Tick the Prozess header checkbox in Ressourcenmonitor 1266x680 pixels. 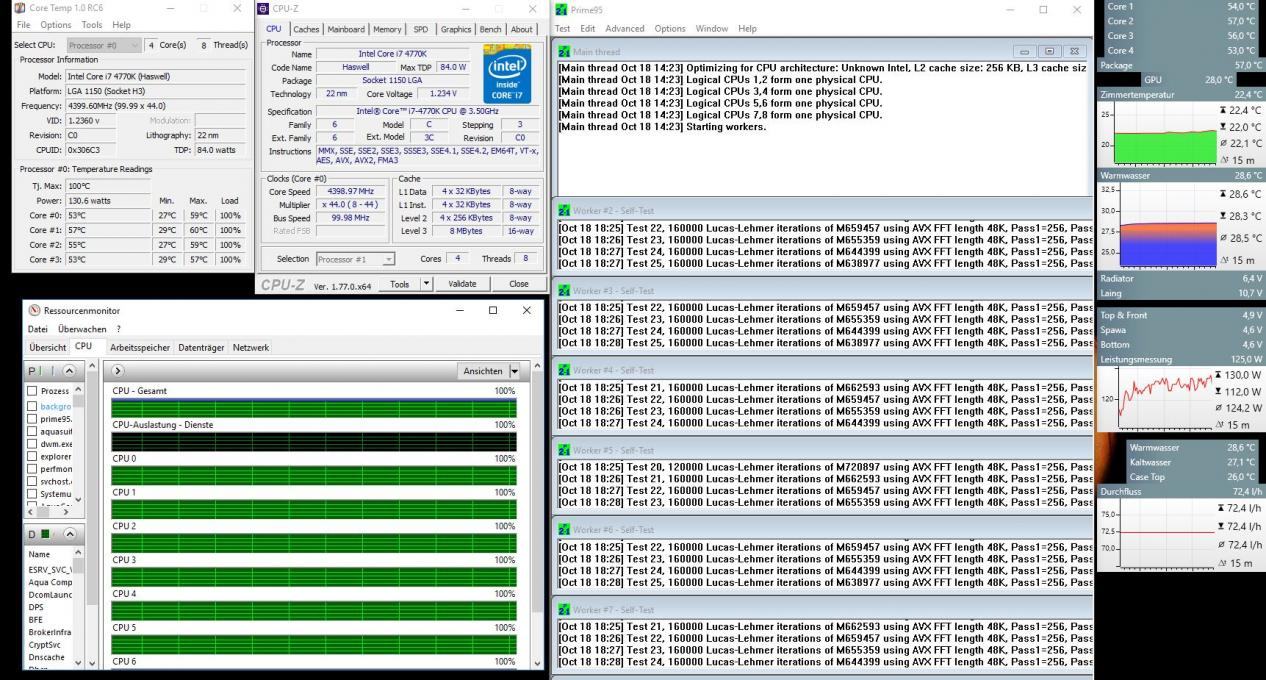point(33,391)
